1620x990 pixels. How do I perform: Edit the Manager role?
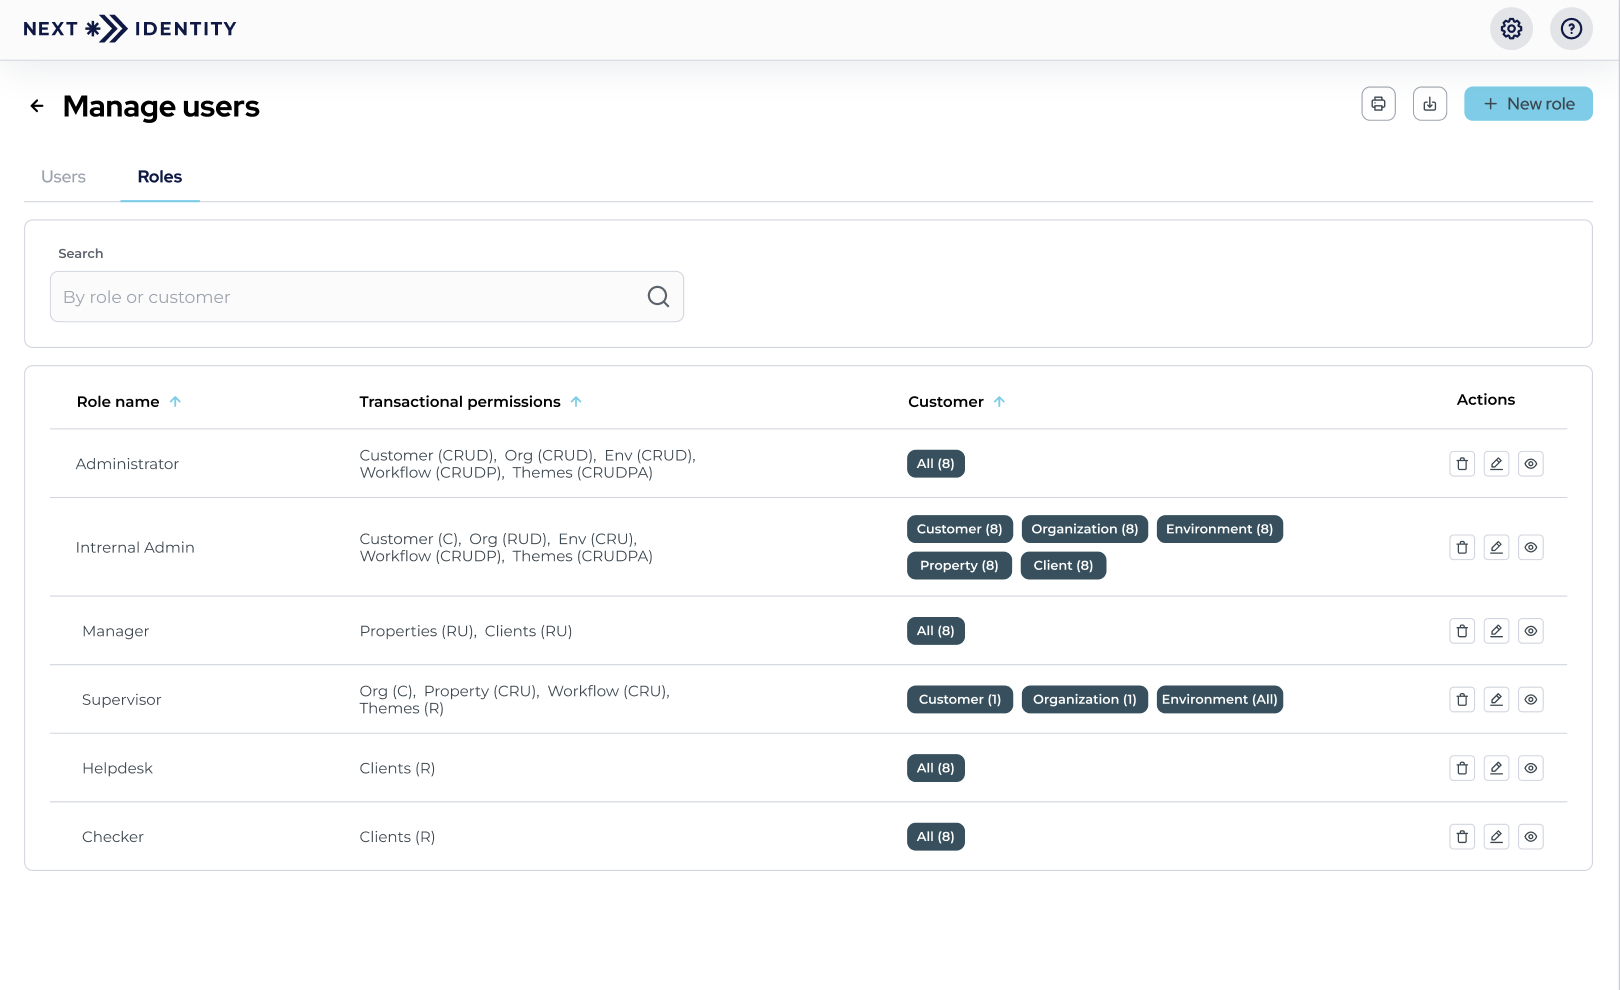coord(1496,631)
